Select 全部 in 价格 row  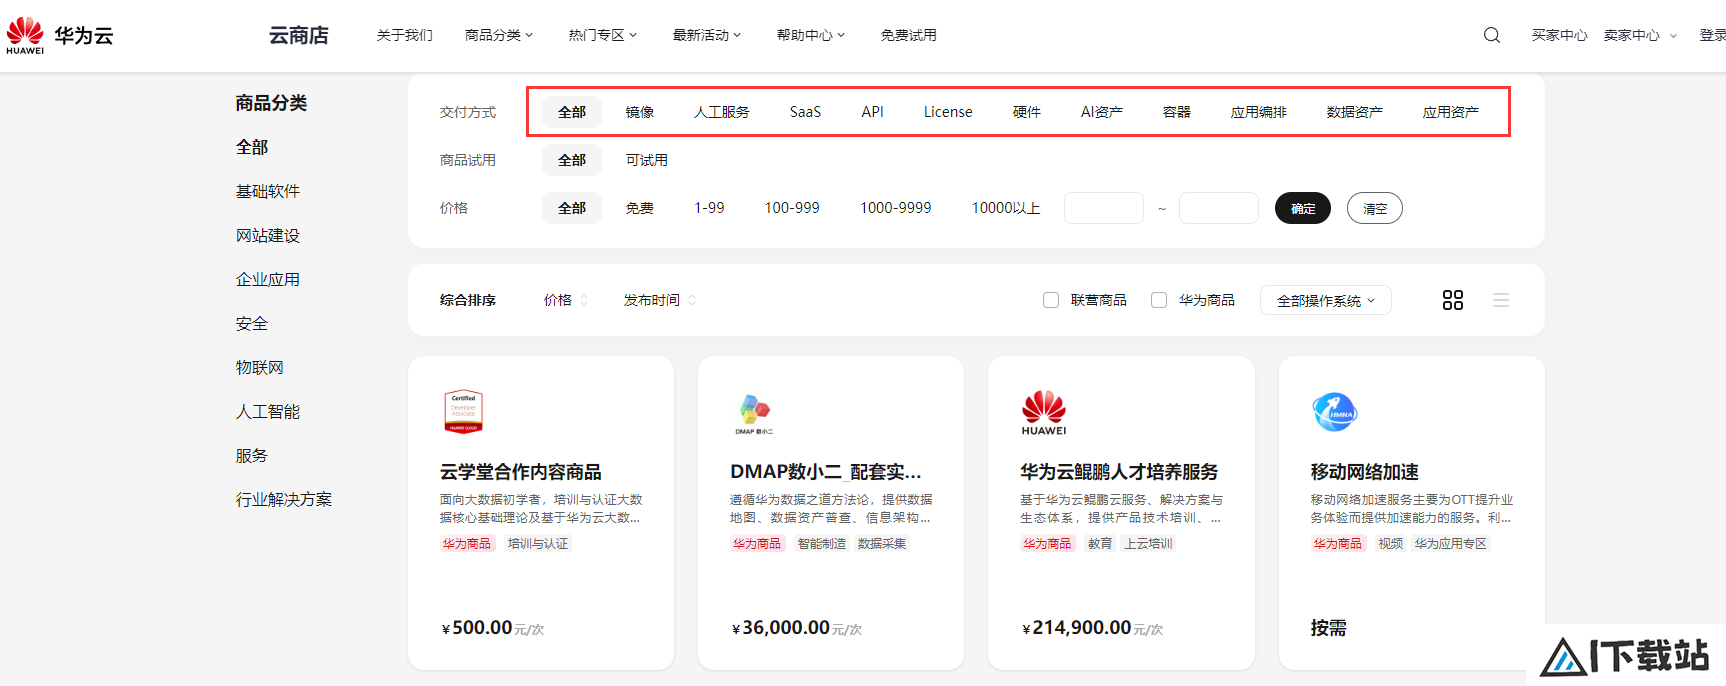[x=572, y=208]
